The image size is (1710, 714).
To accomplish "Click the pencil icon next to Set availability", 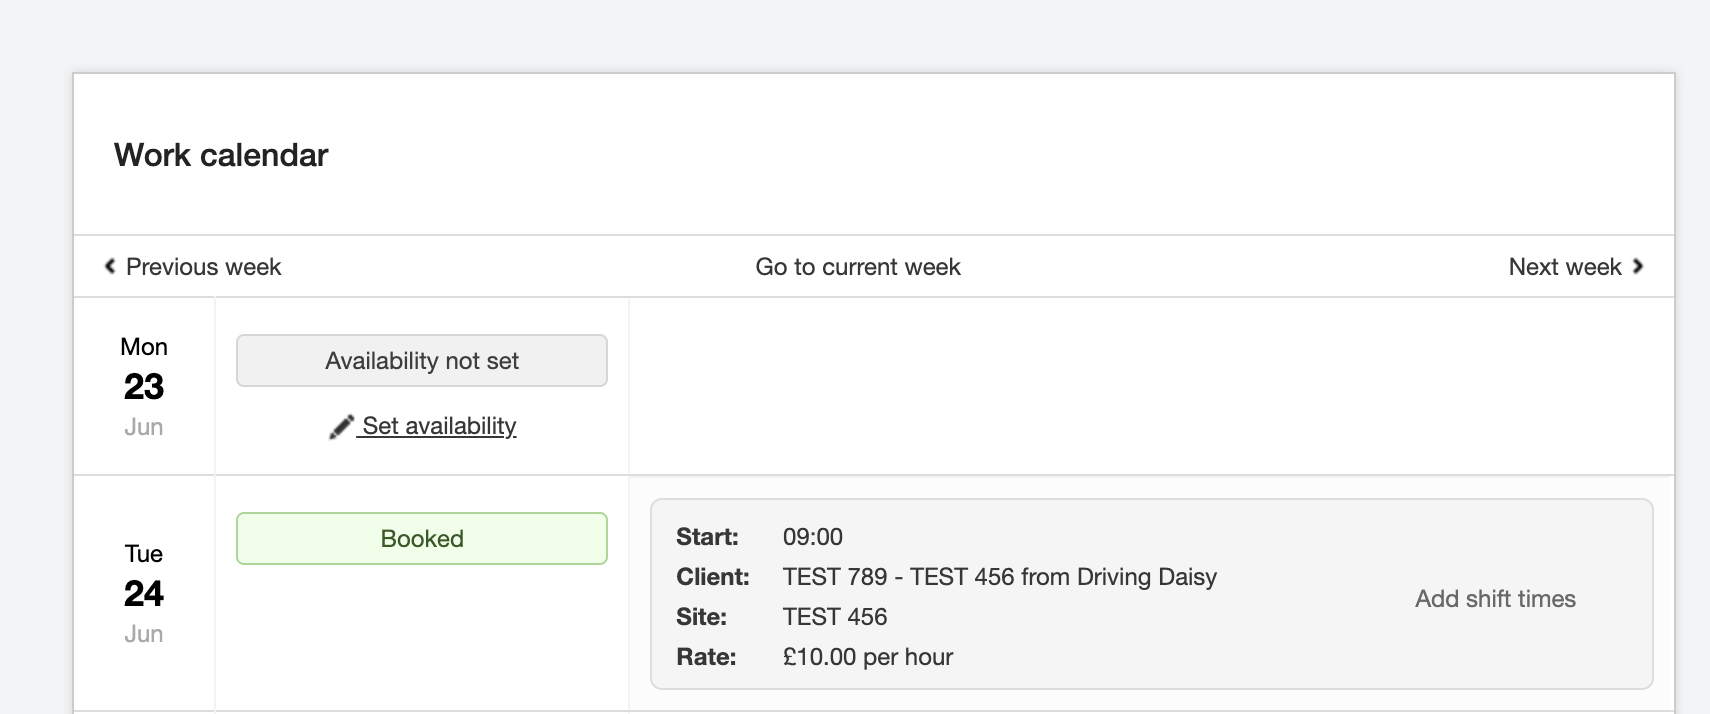I will tap(341, 427).
